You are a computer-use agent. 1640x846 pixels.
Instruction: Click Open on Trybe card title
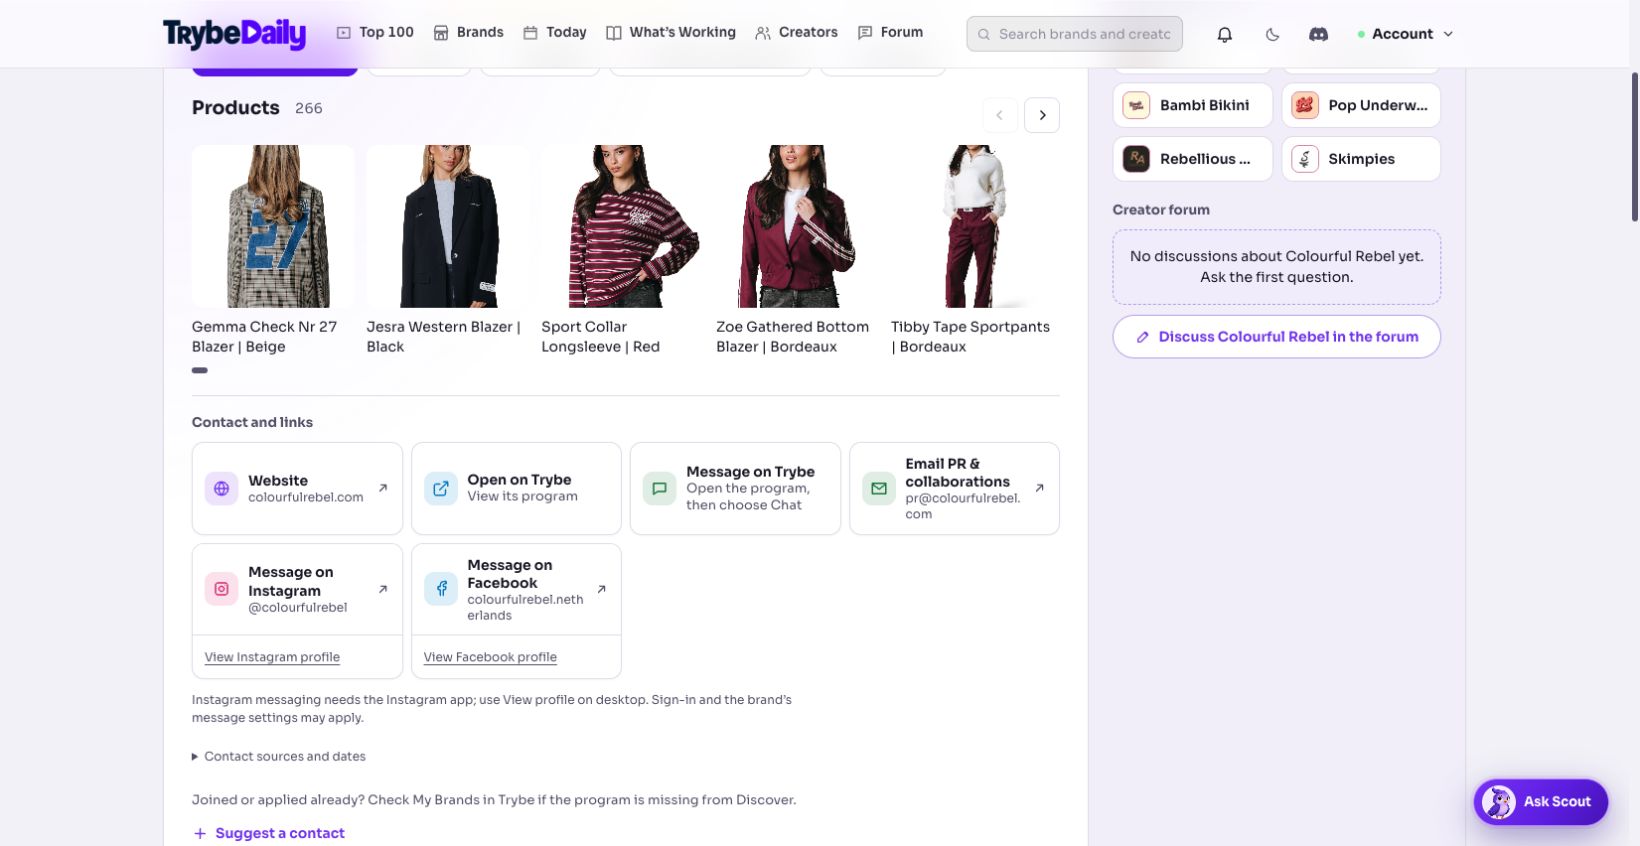click(519, 480)
